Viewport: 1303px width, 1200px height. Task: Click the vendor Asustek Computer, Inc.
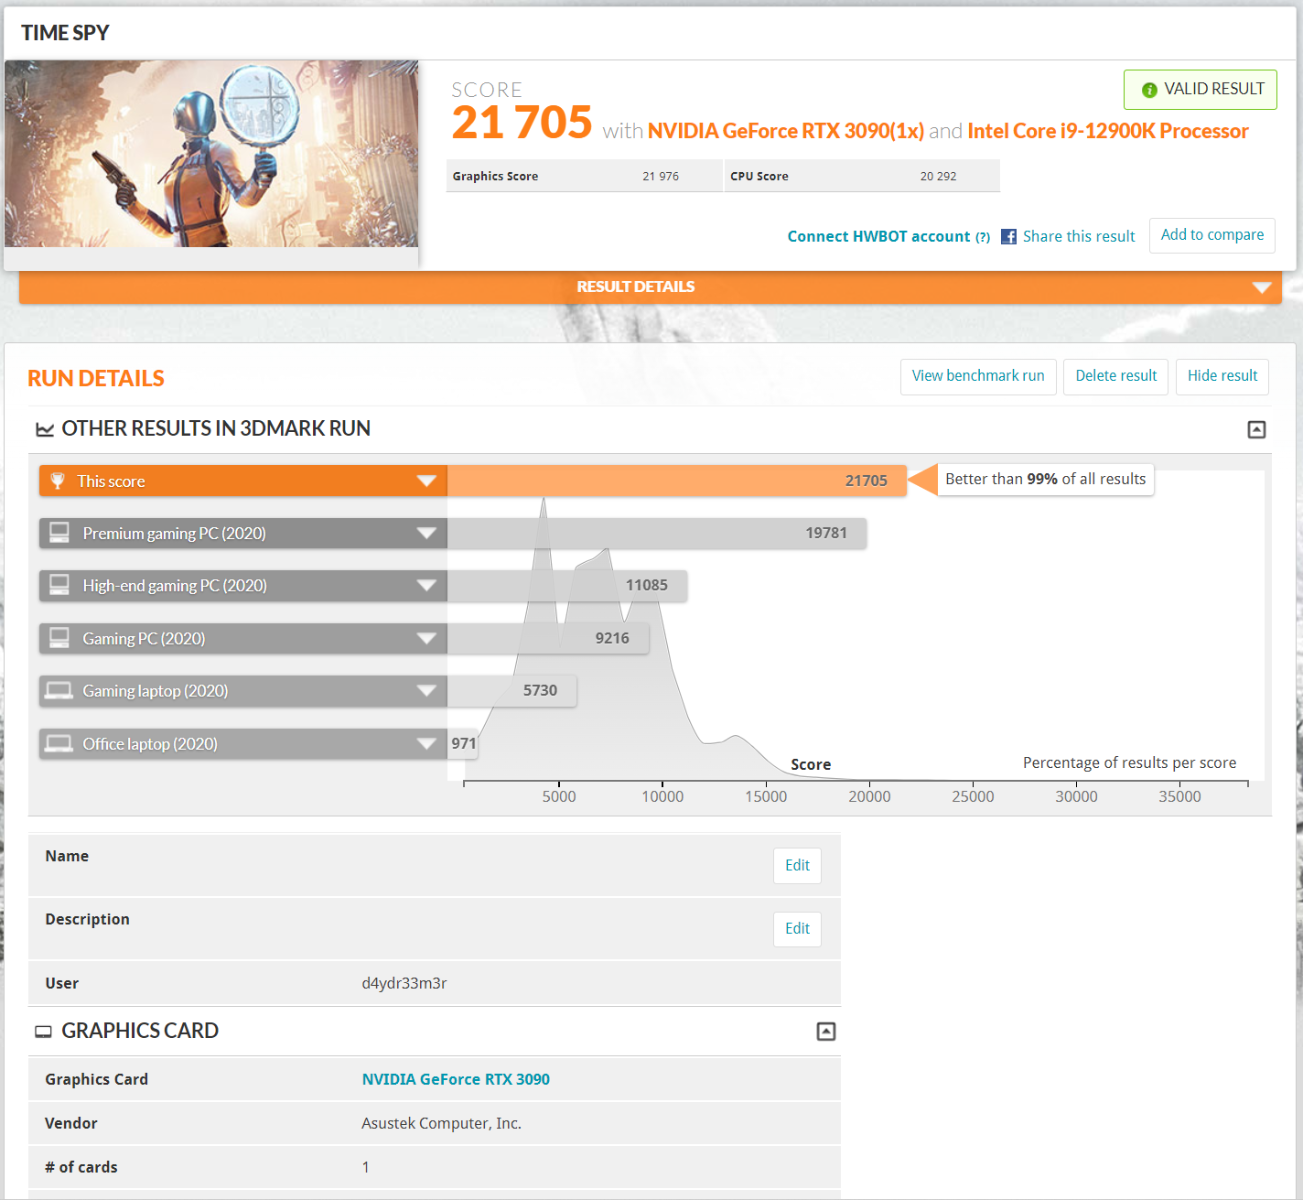click(441, 1124)
